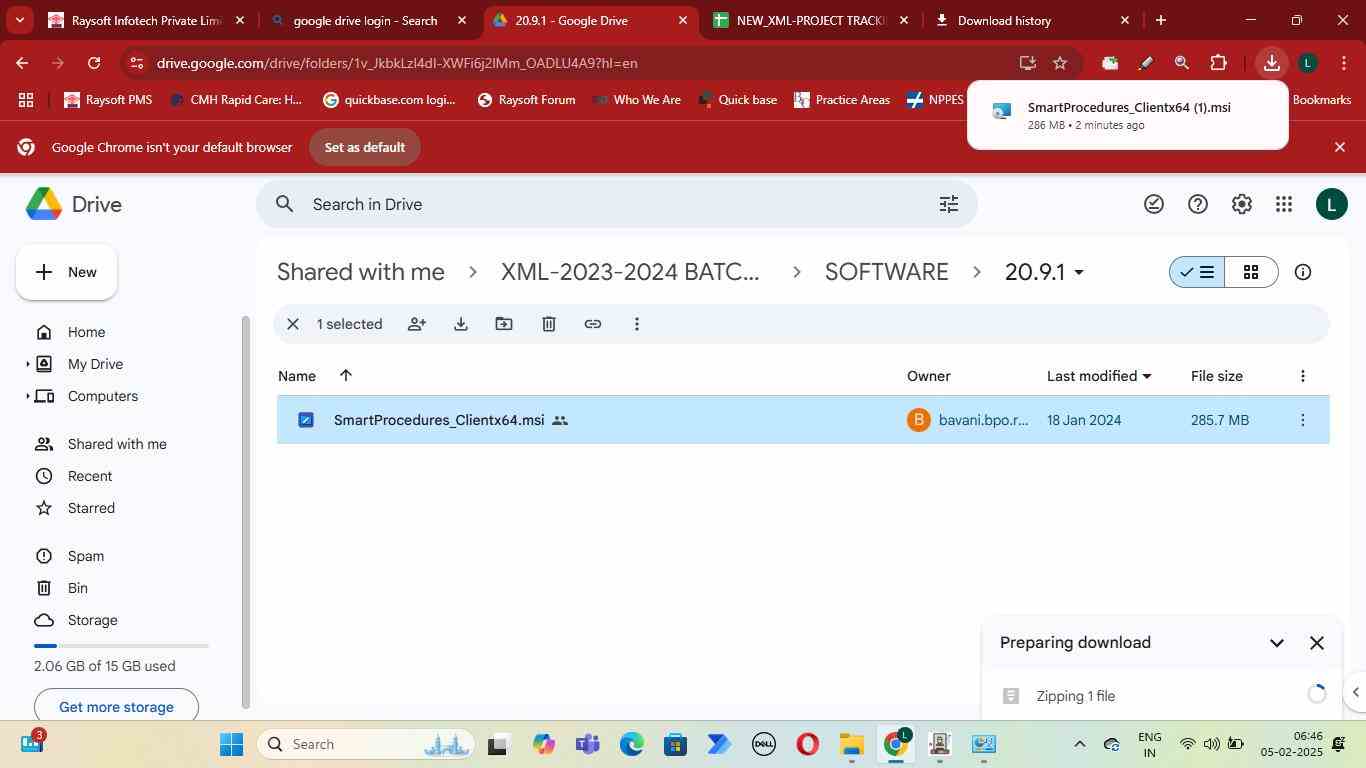
Task: Click Get more storage button
Action: point(116,706)
